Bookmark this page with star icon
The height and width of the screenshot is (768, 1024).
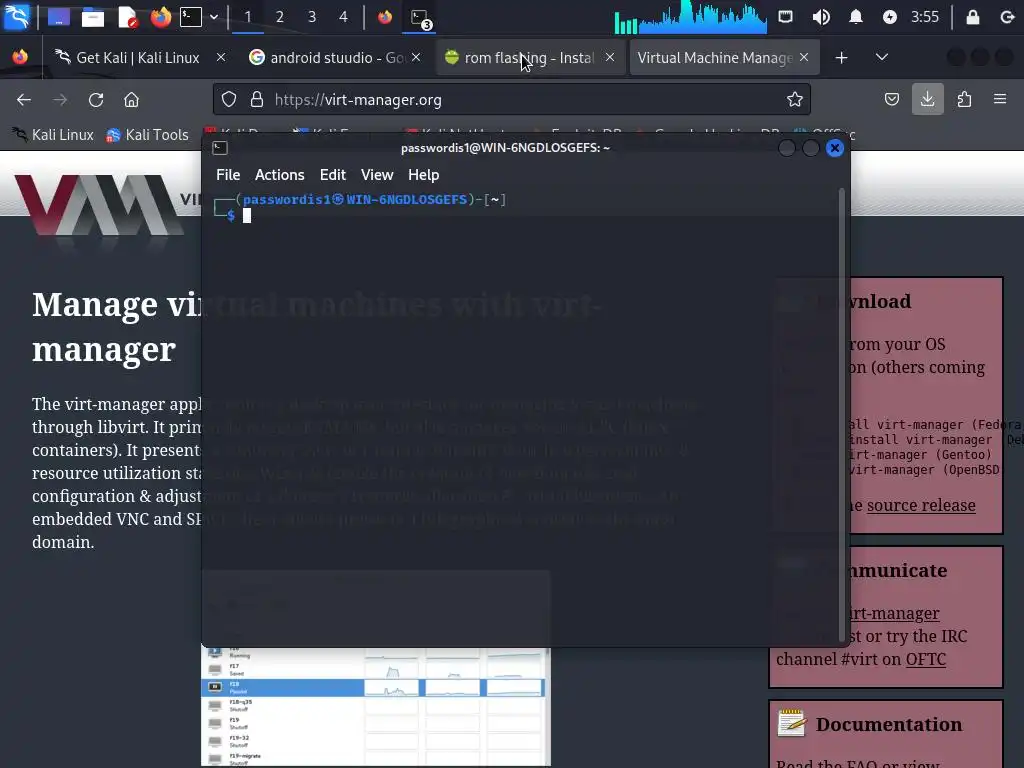tap(794, 99)
